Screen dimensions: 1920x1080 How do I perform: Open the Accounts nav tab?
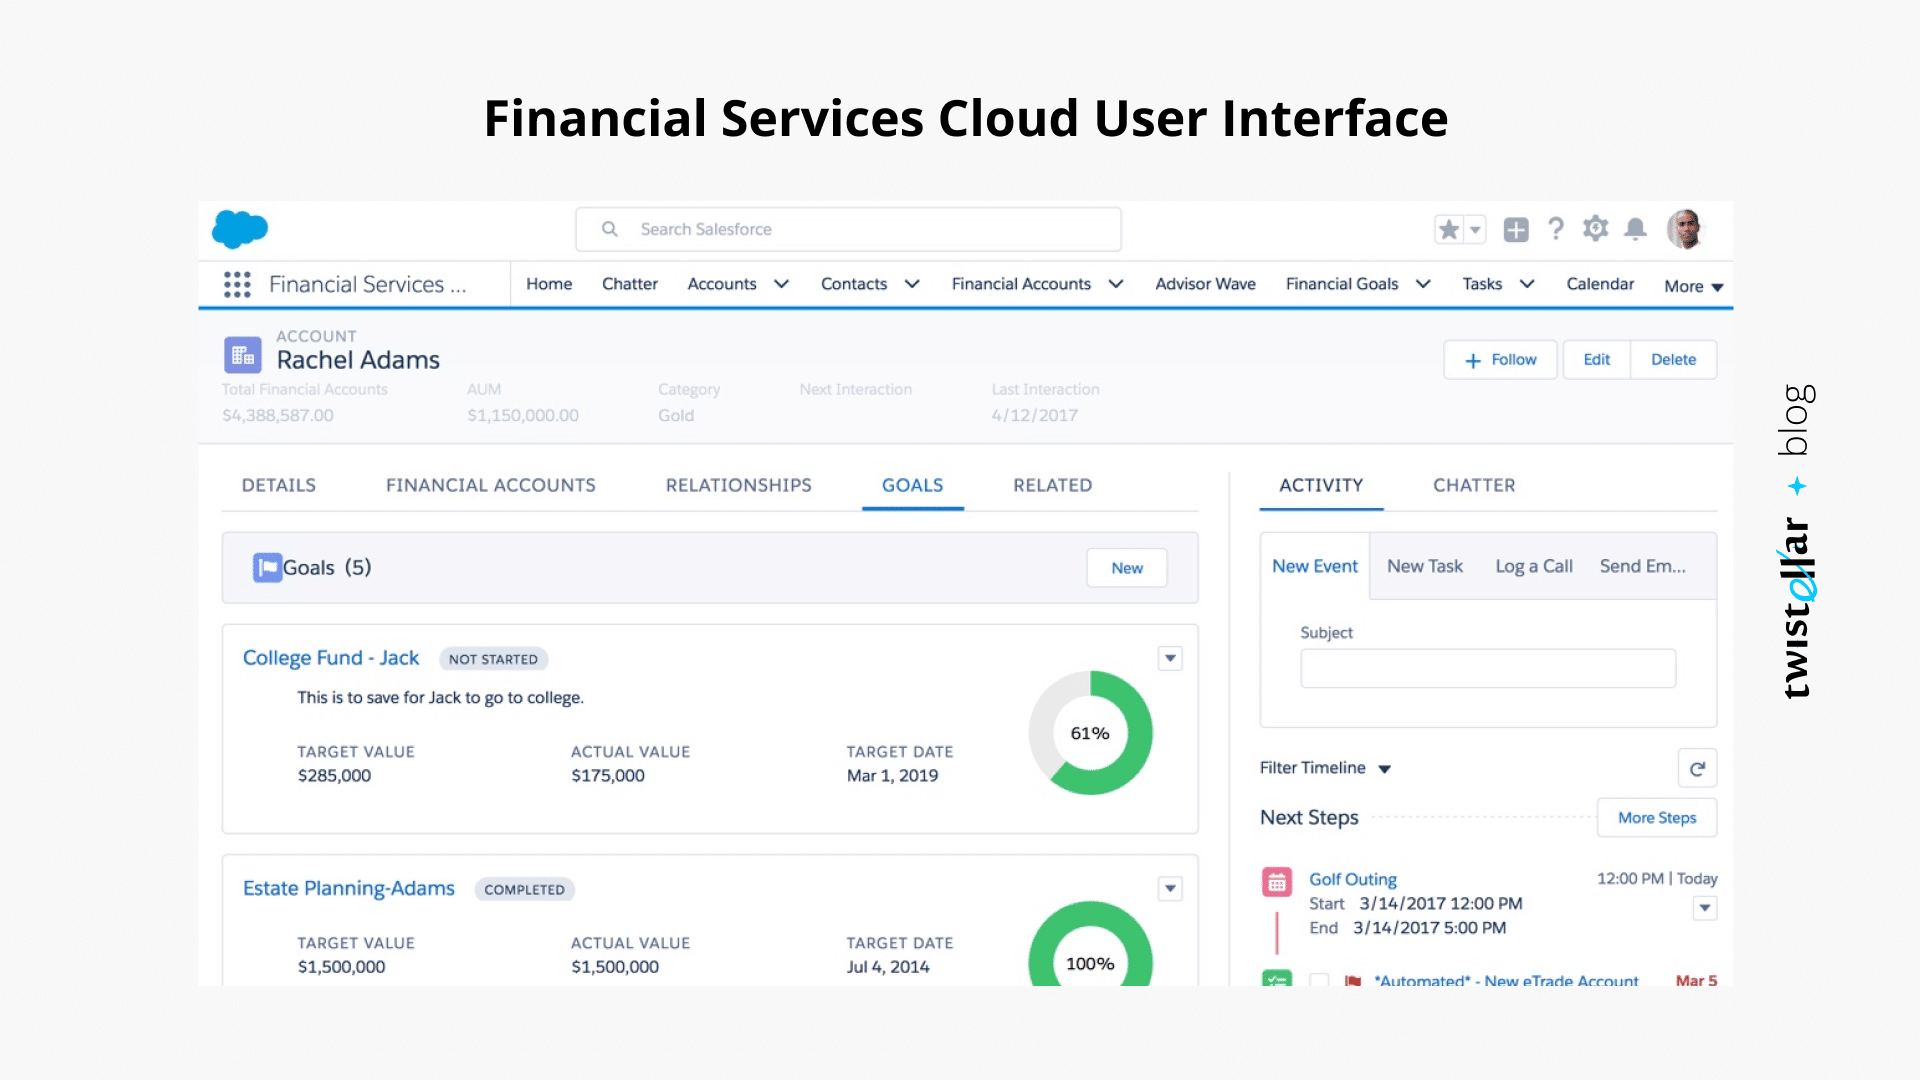[722, 284]
